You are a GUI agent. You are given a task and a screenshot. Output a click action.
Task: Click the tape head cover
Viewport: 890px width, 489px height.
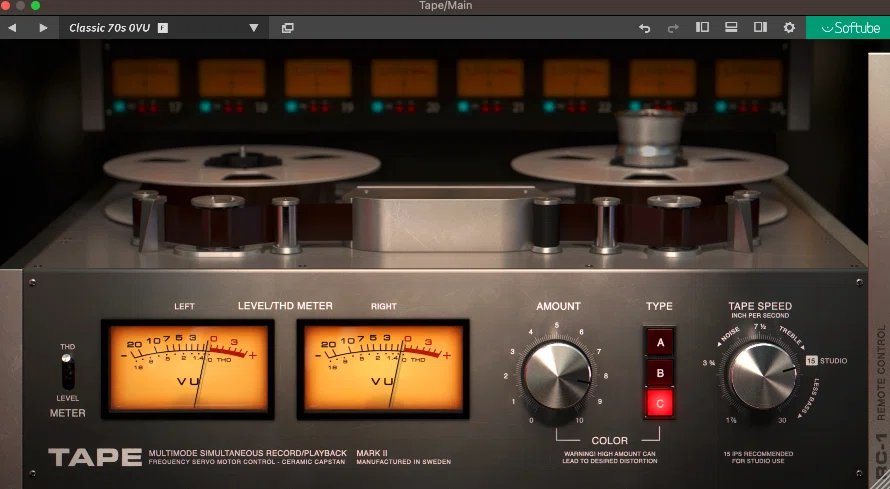[x=443, y=218]
